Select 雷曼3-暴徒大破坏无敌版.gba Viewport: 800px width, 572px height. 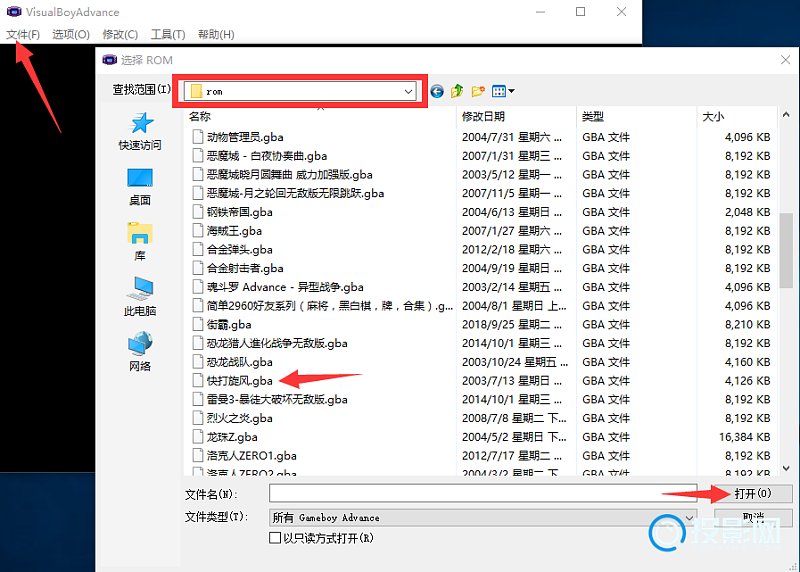[x=277, y=399]
